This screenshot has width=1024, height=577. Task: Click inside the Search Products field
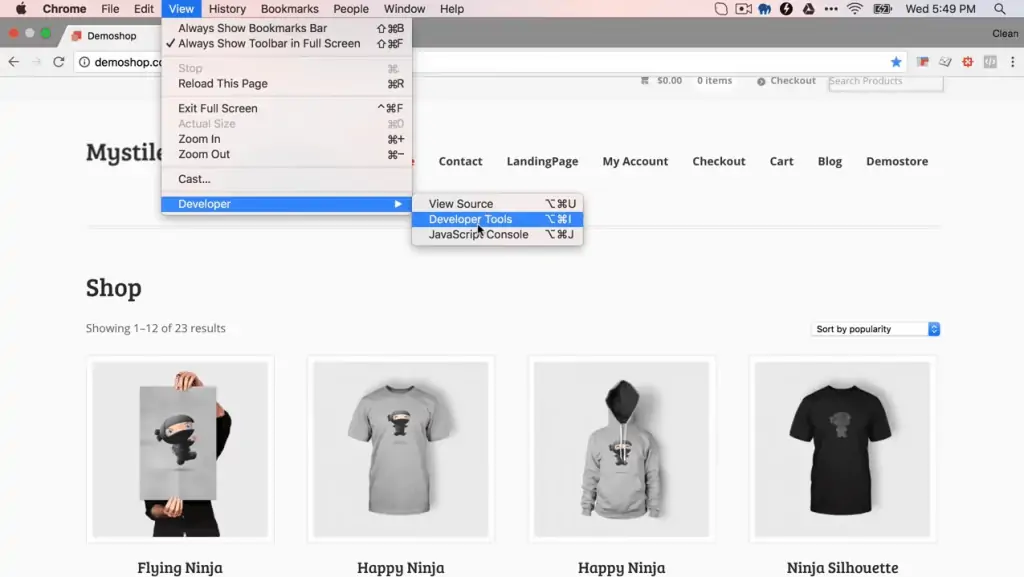(884, 81)
